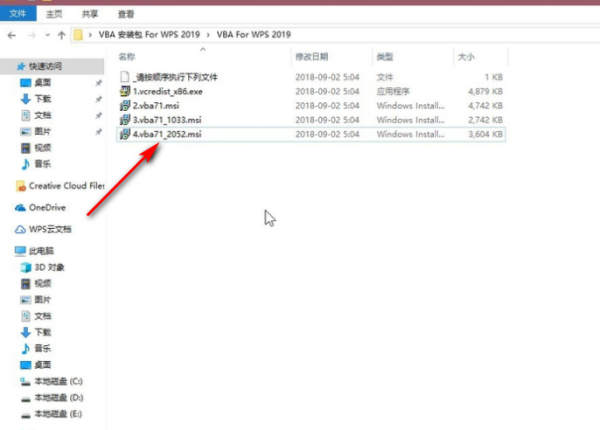Screen dimensions: 600x430
Task: Click breadcrumb VBA For WPS 2019
Action: coord(254,34)
